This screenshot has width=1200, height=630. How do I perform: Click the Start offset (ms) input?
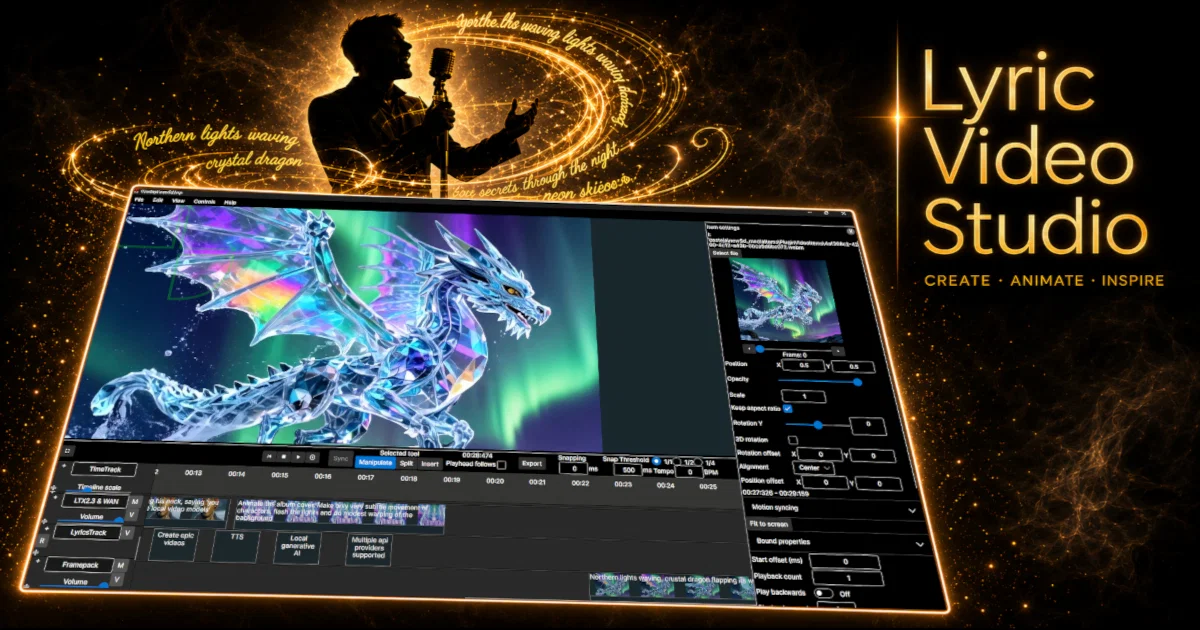coord(845,562)
